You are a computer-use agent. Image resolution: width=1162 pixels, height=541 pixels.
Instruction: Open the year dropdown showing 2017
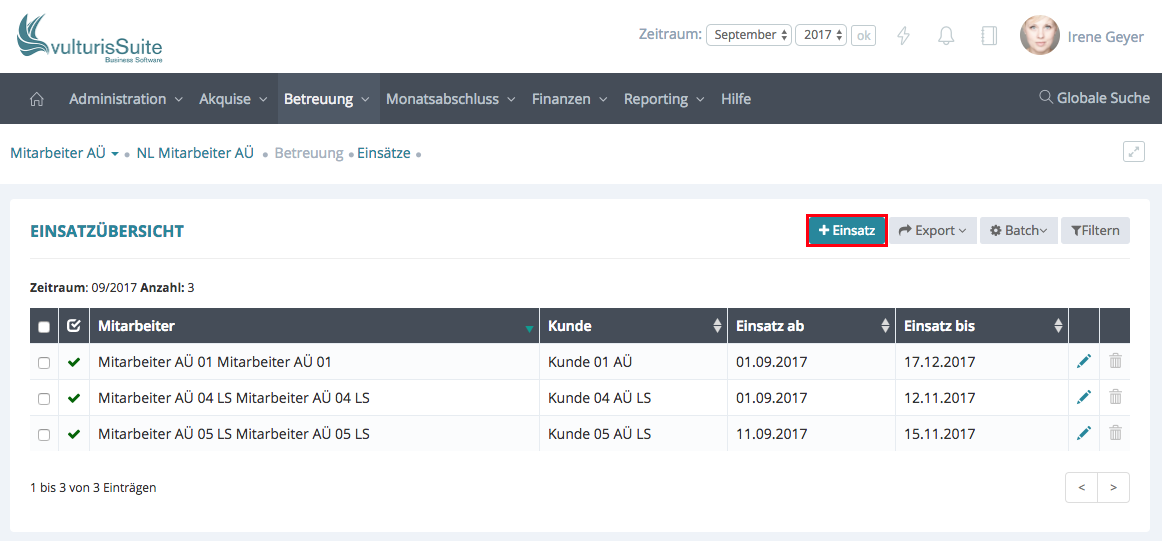coord(821,35)
